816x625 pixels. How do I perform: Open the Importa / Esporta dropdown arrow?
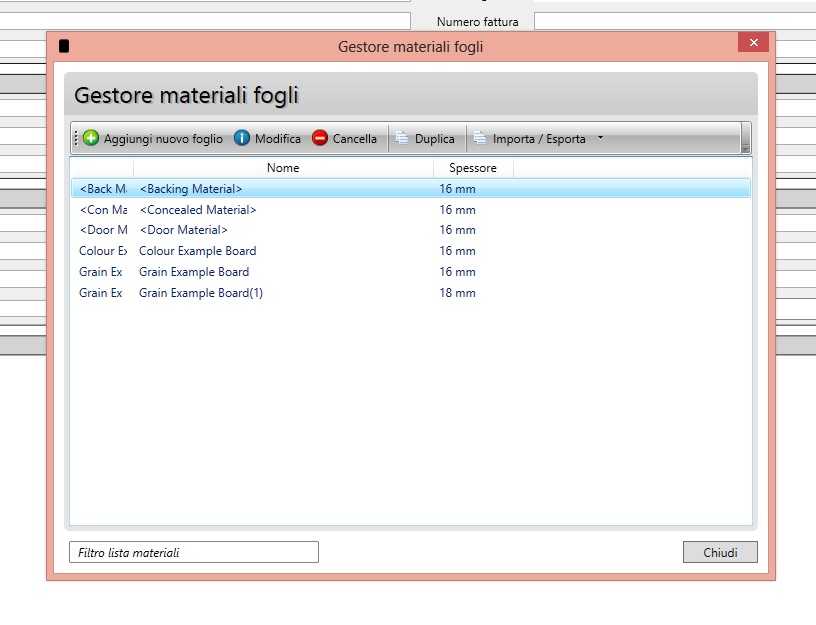pos(600,138)
